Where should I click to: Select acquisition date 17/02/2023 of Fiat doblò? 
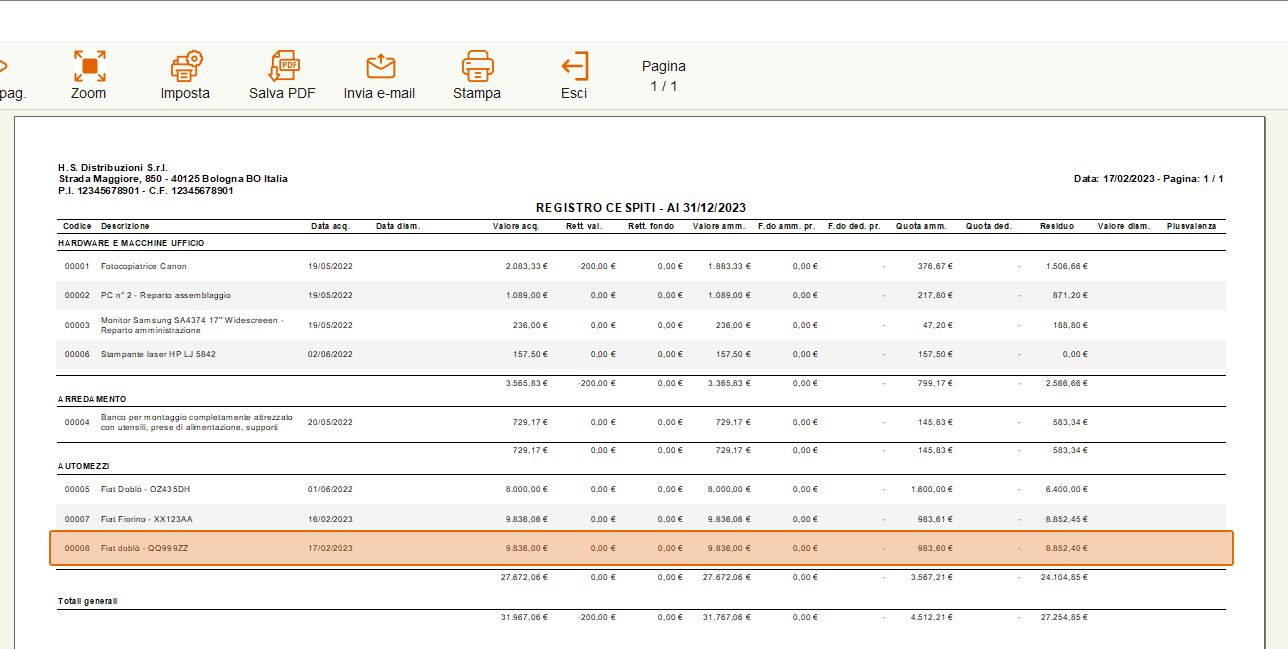(x=330, y=548)
